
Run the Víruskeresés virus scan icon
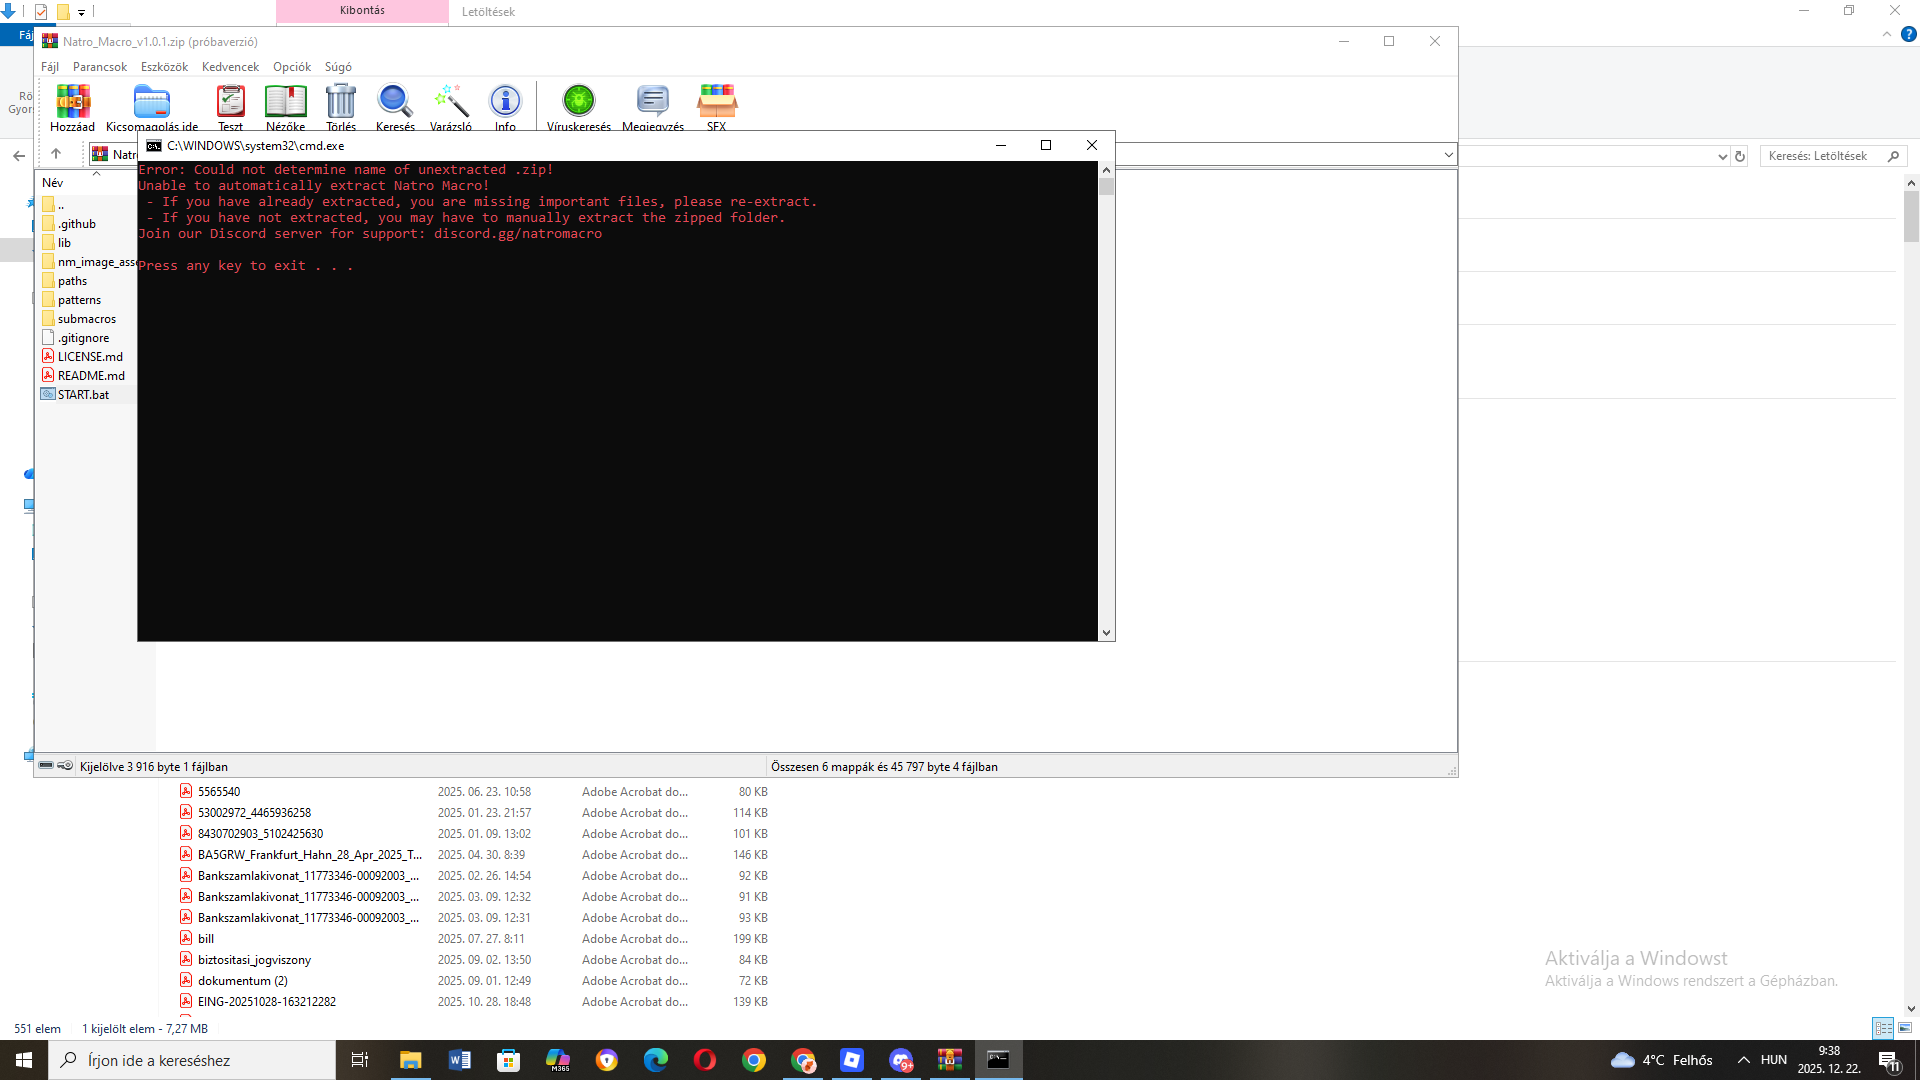(578, 103)
